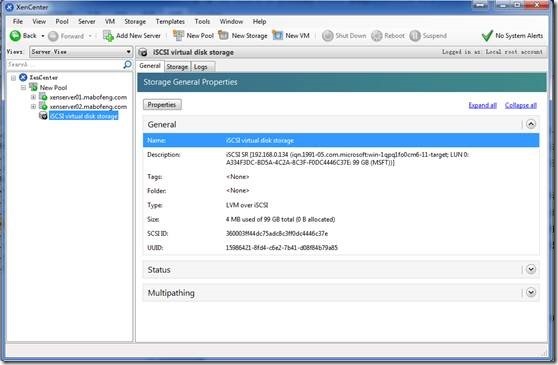Open the Storage menu
The height and width of the screenshot is (365, 558).
135,21
